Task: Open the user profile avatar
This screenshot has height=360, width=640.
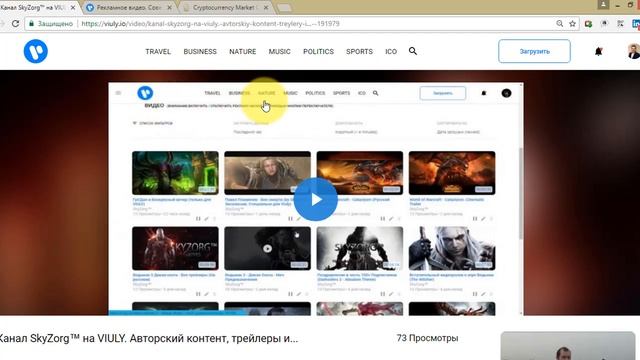Action: [x=633, y=51]
